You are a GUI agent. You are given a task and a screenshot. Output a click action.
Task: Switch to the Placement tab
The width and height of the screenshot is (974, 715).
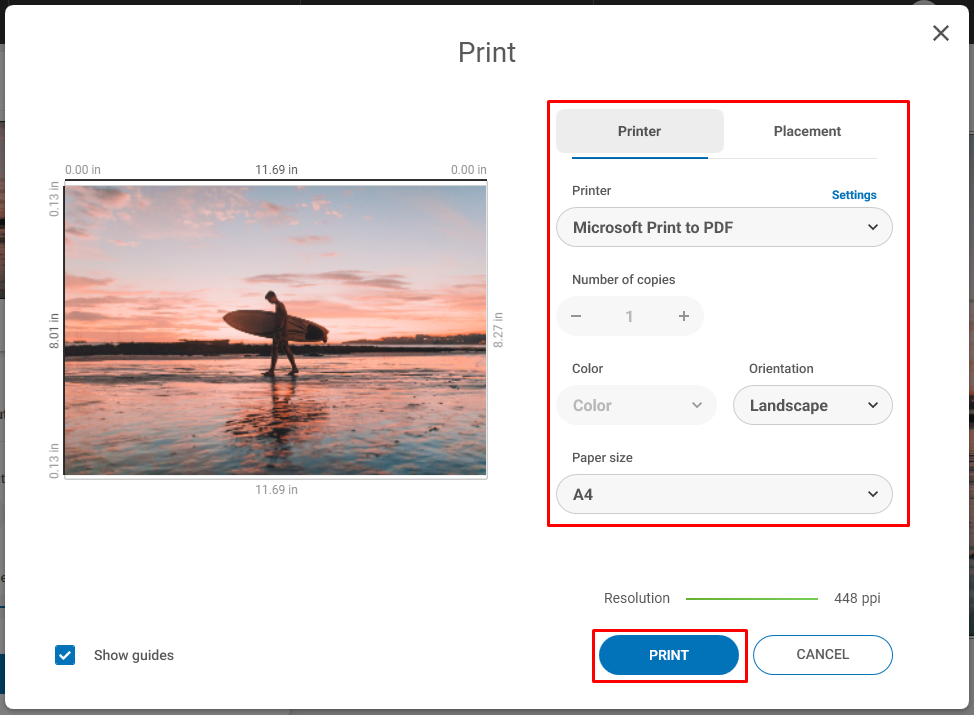click(807, 131)
